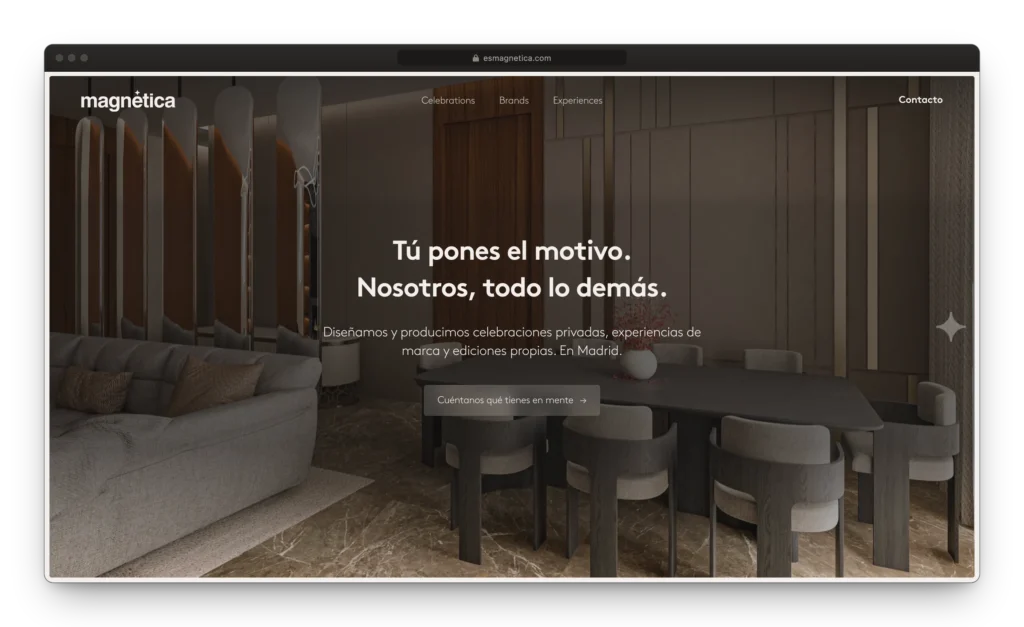Close the browser window with first dot
Viewport: 1024px width, 627px height.
pyautogui.click(x=59, y=57)
